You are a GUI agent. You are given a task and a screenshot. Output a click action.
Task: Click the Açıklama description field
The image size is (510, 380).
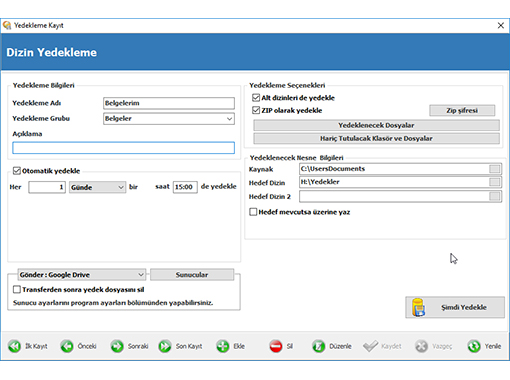(123, 148)
